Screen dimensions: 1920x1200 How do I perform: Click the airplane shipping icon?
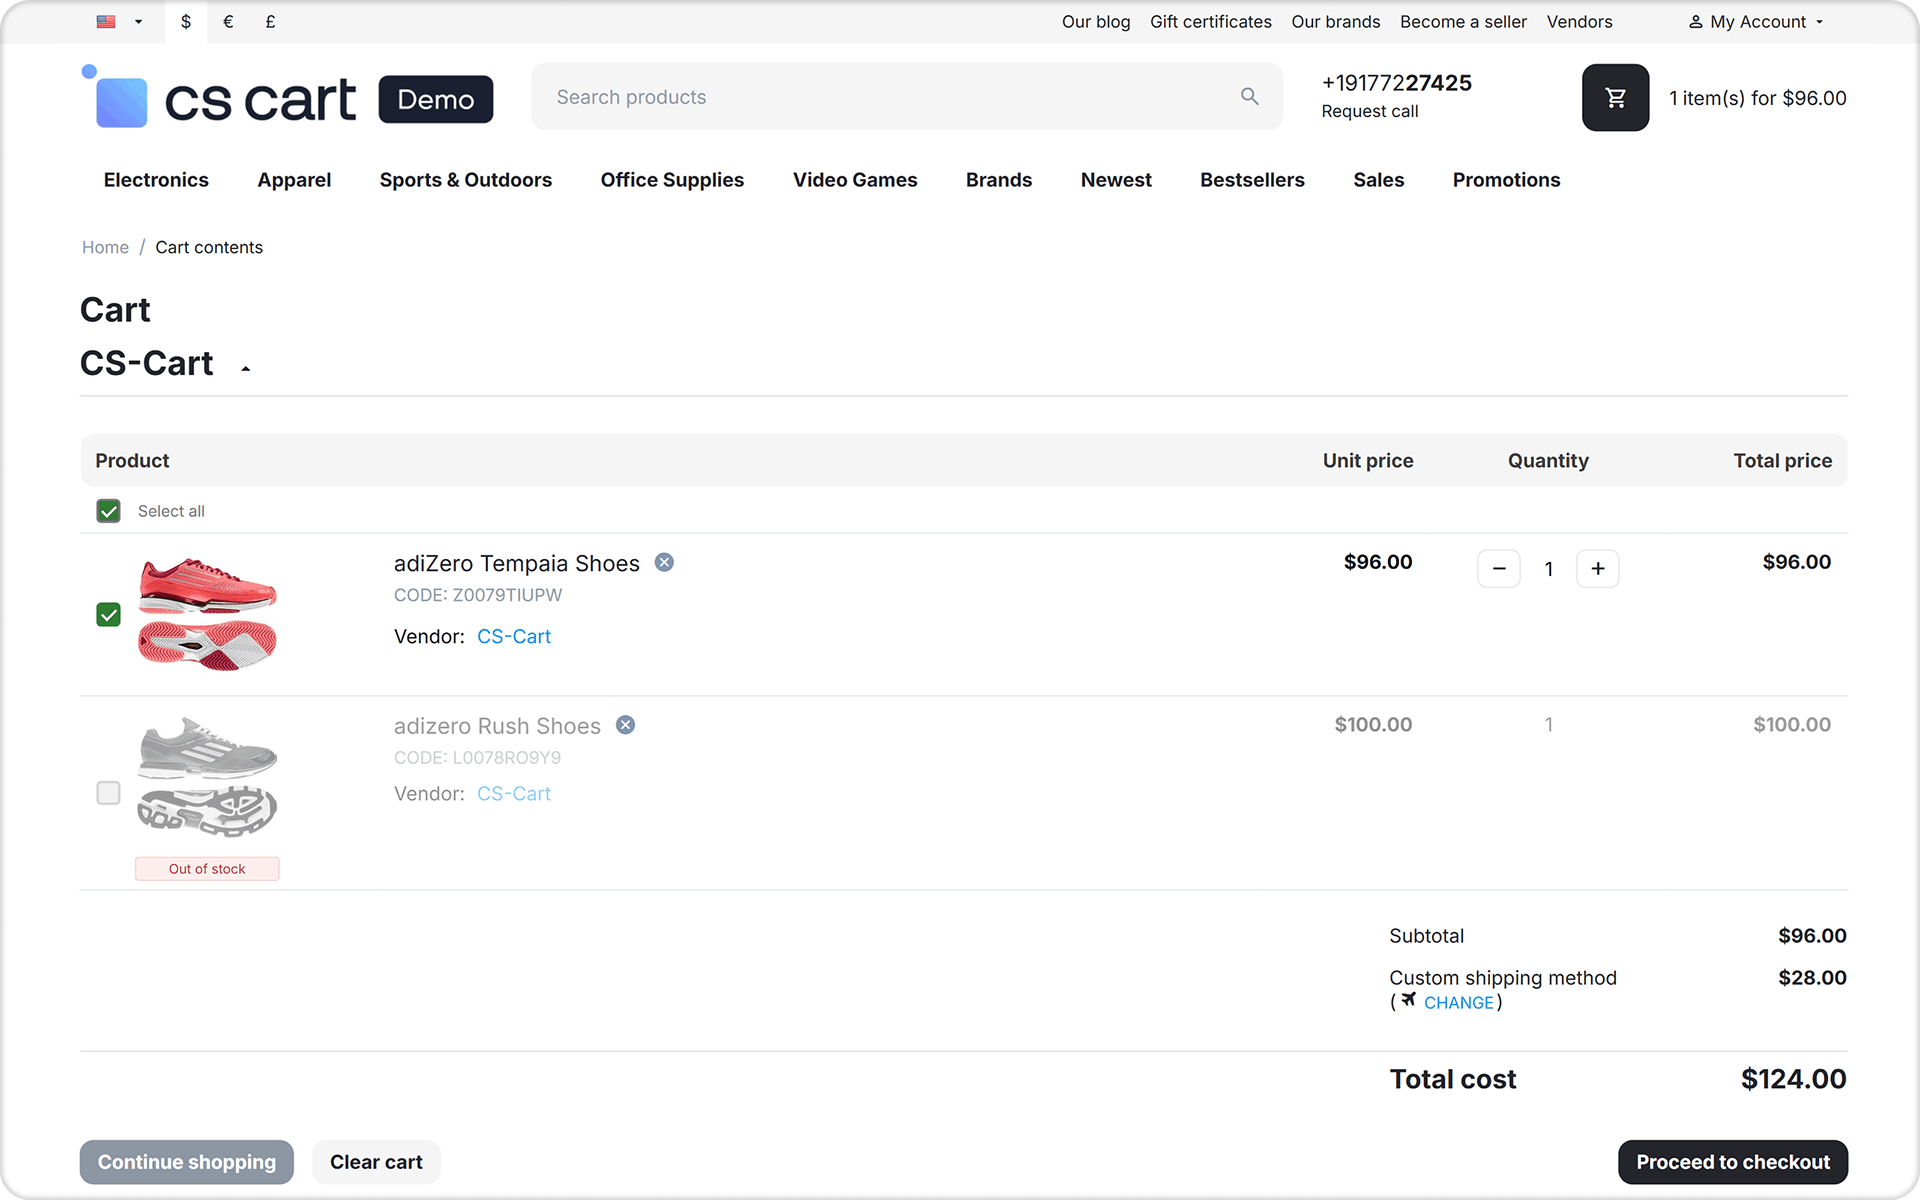[x=1408, y=1000]
